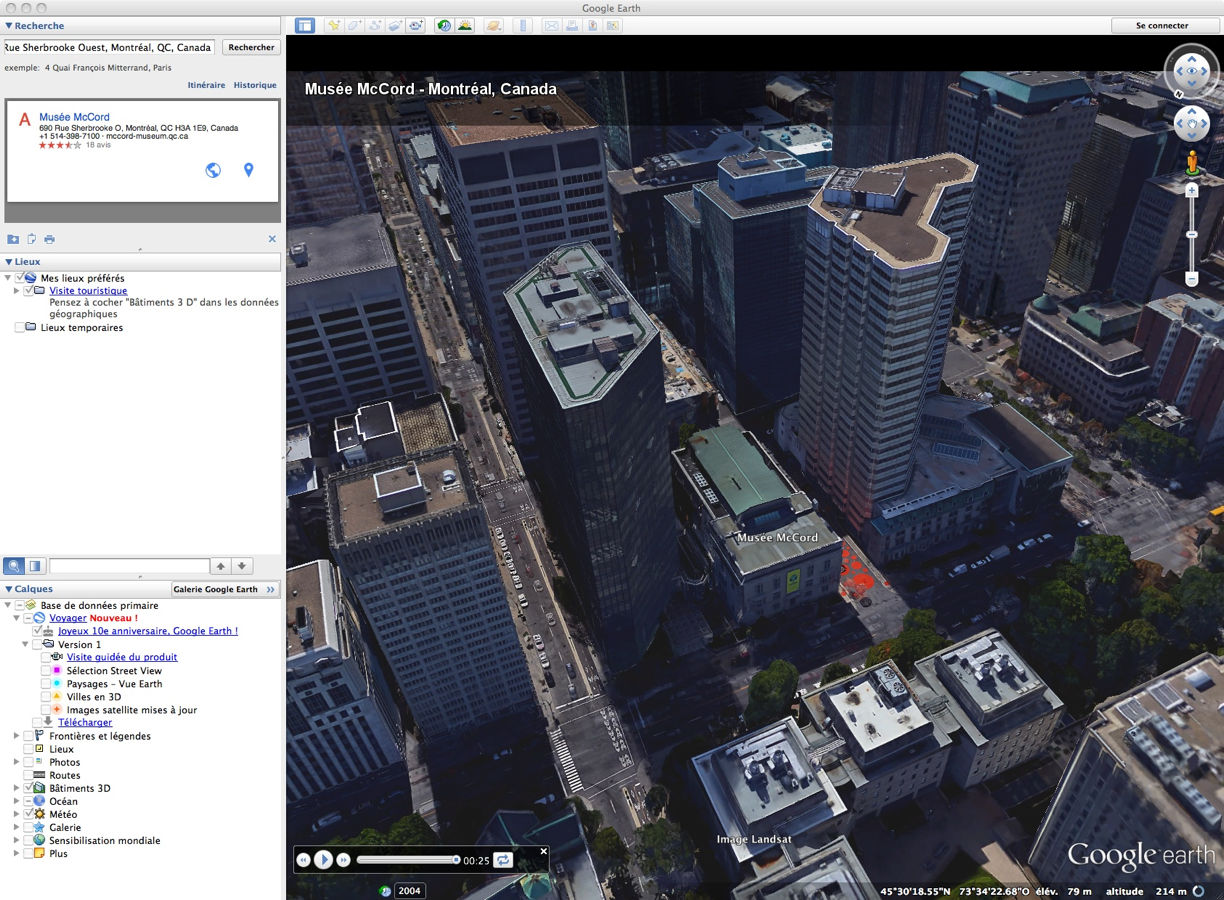Viewport: 1224px width, 900px height.
Task: Click the look-around compass control
Action: coord(1191,71)
